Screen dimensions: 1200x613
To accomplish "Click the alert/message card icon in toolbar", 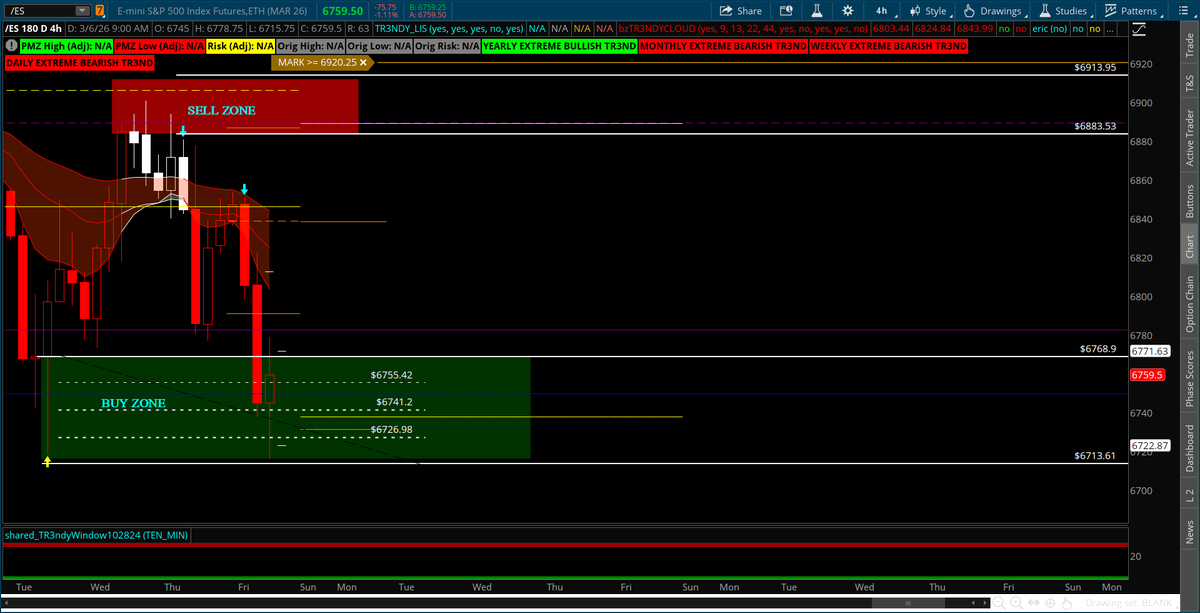I will click(786, 10).
